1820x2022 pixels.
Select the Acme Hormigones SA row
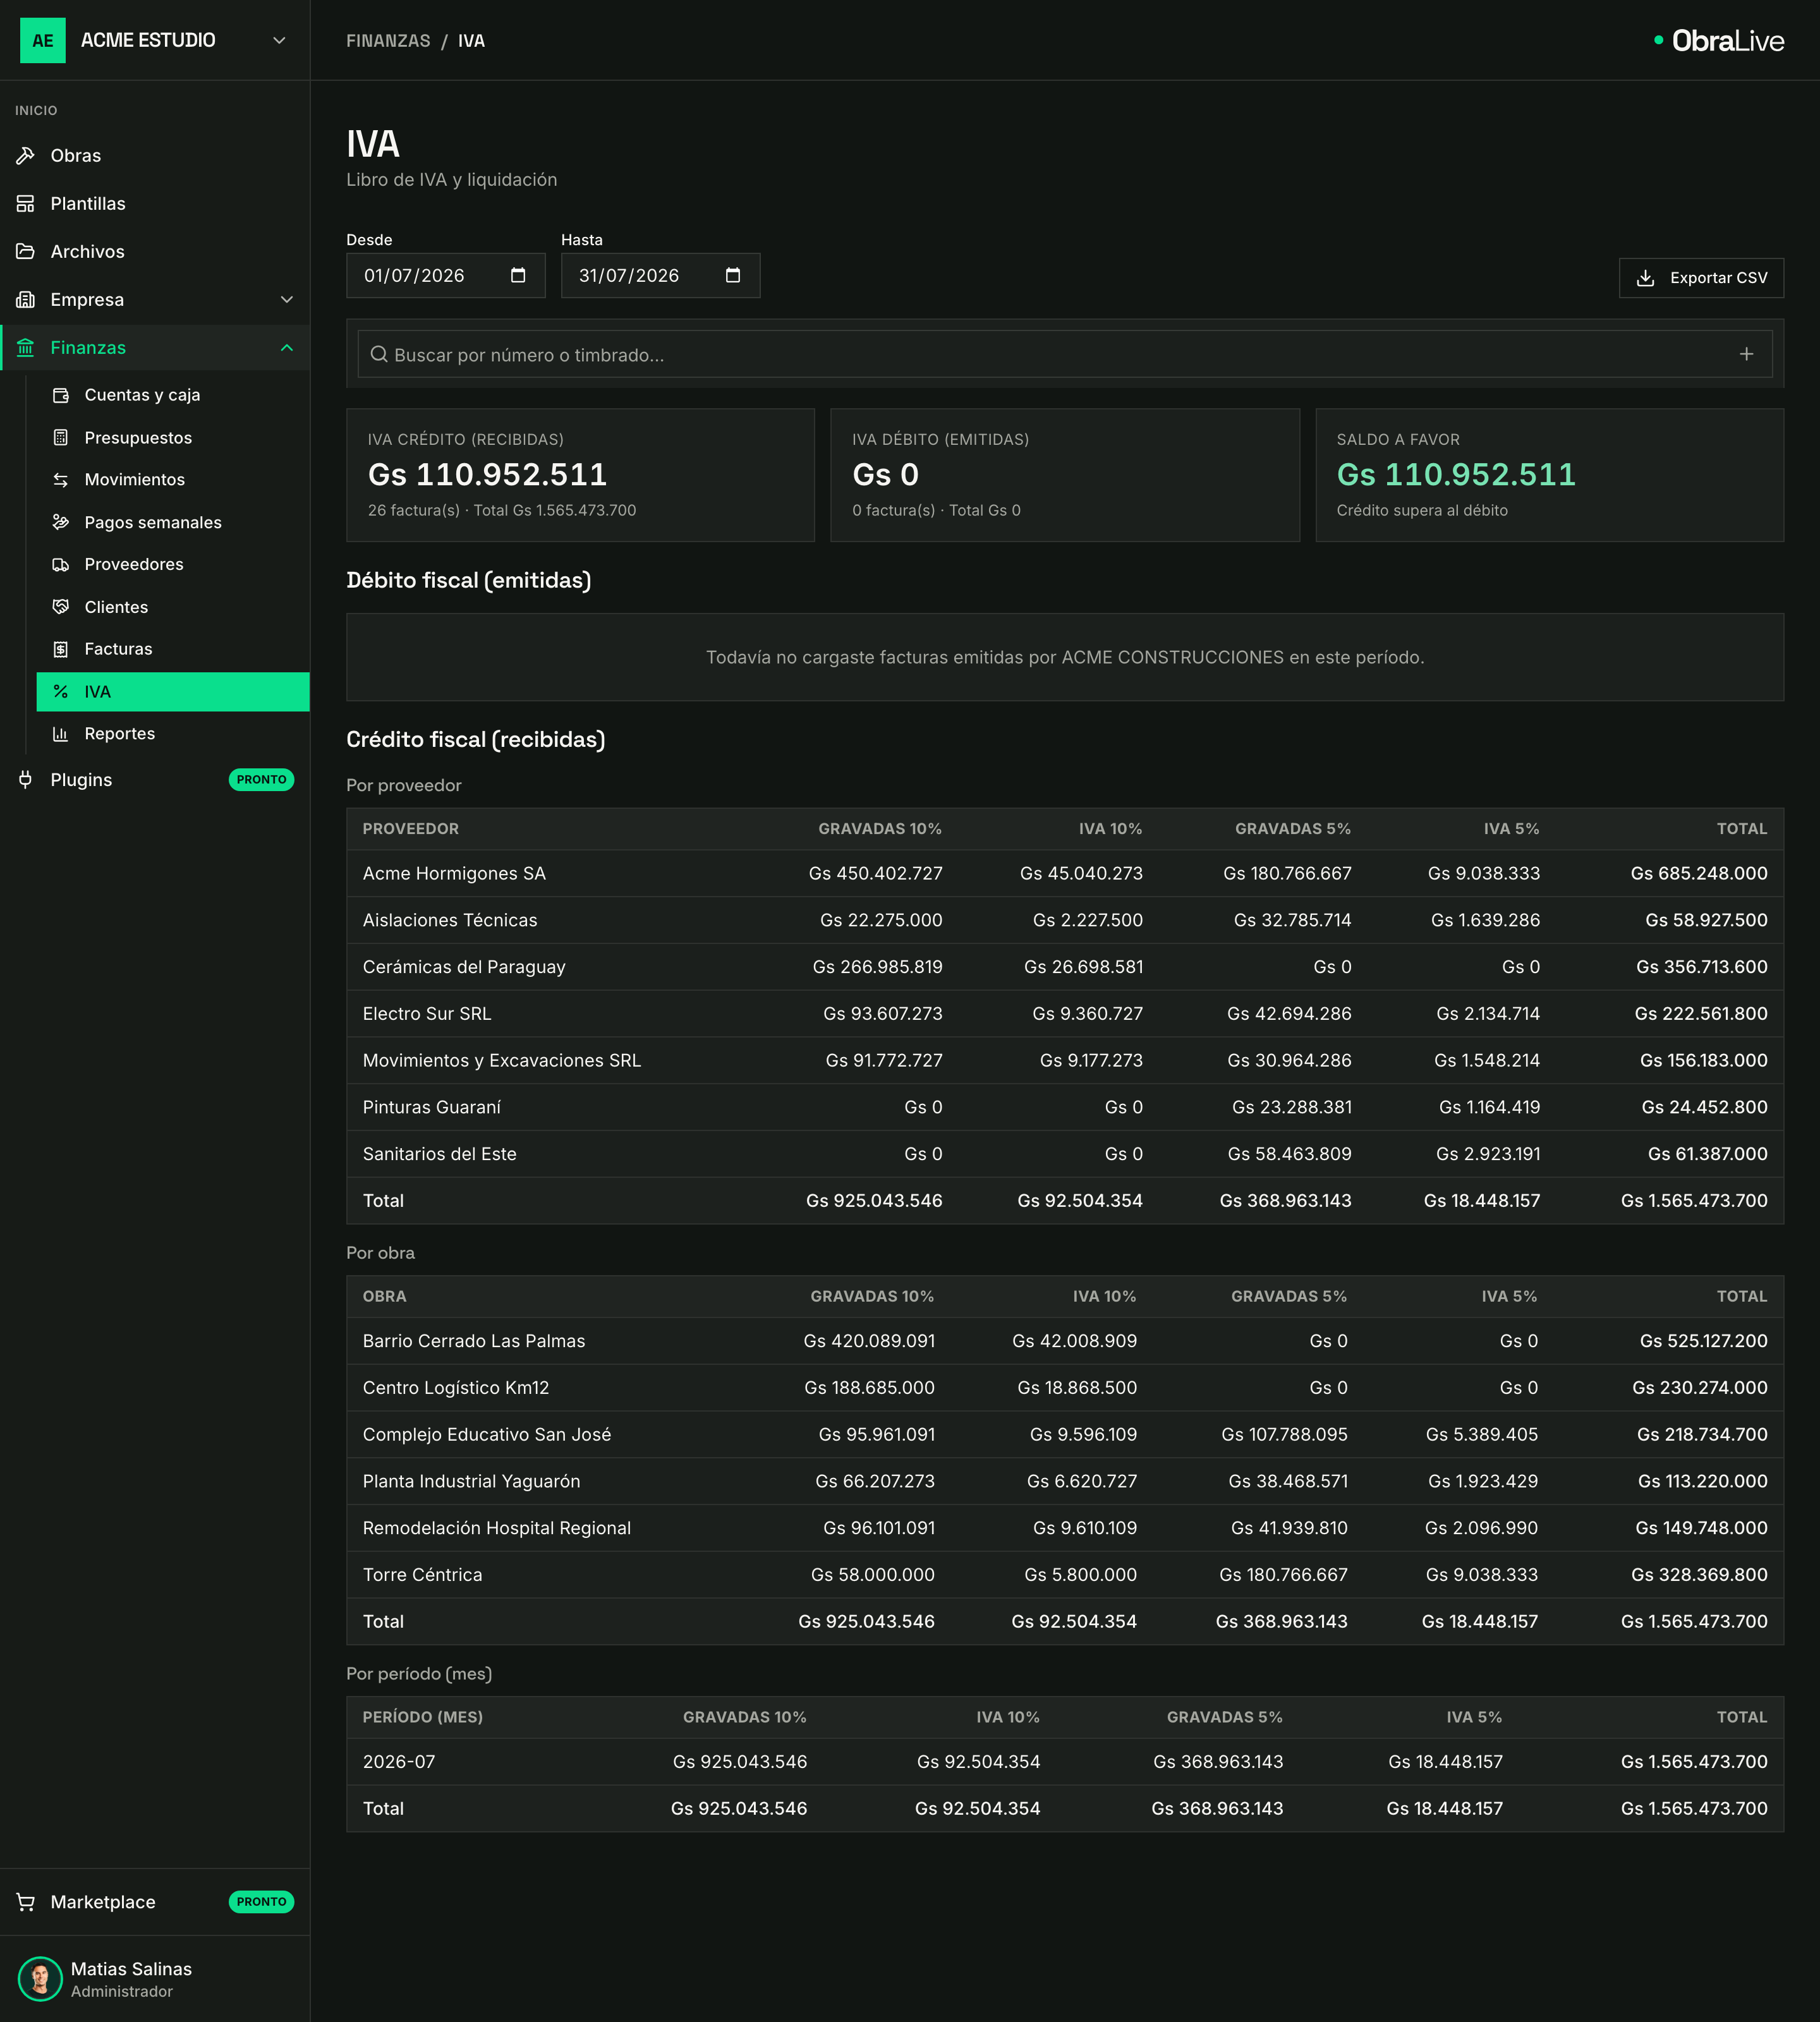click(x=1065, y=873)
